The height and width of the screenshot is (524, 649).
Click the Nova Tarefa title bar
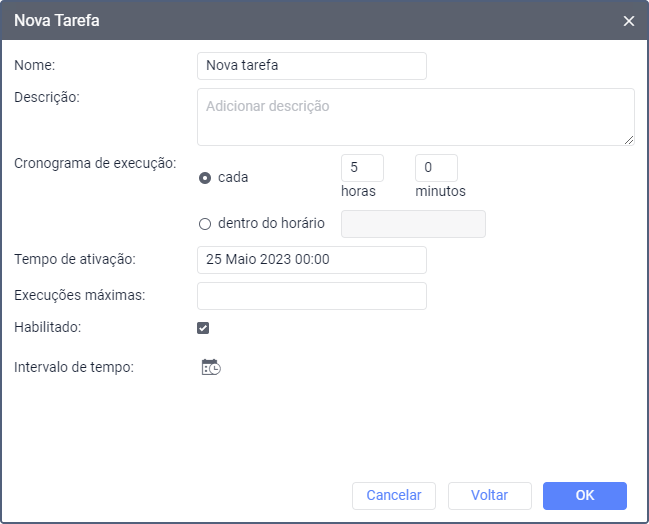pyautogui.click(x=300, y=20)
